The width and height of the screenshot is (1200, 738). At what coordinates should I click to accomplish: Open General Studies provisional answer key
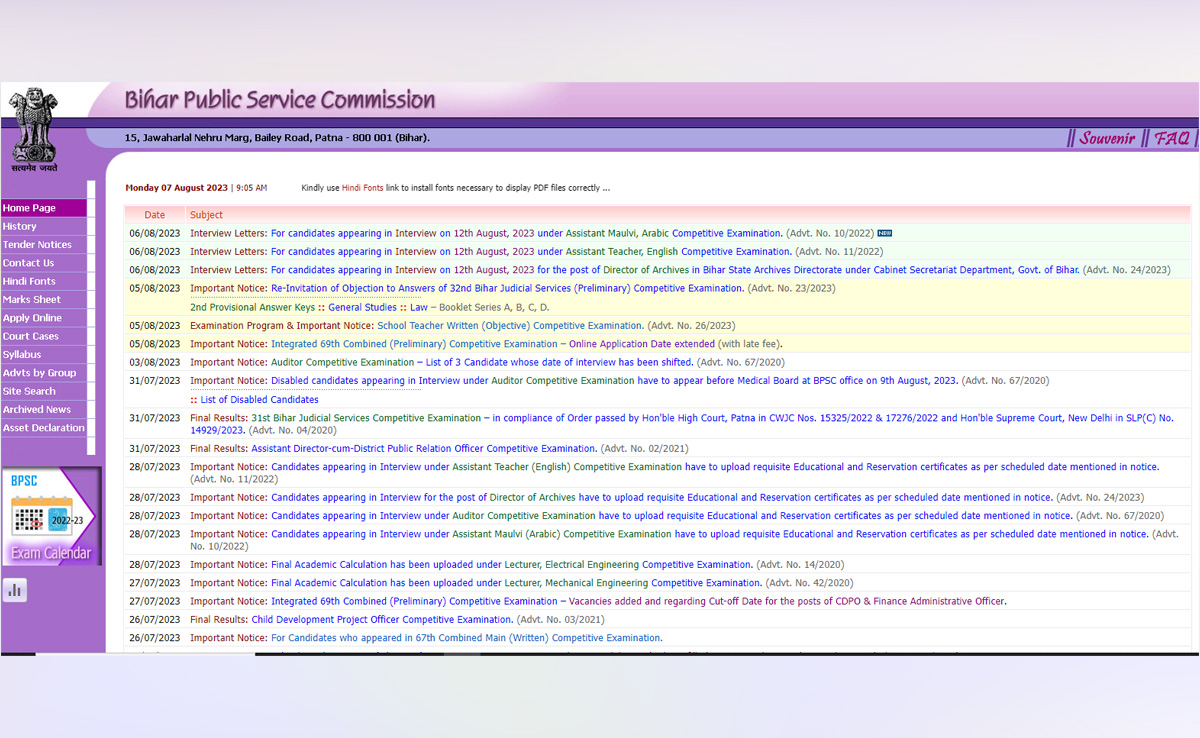tap(362, 307)
